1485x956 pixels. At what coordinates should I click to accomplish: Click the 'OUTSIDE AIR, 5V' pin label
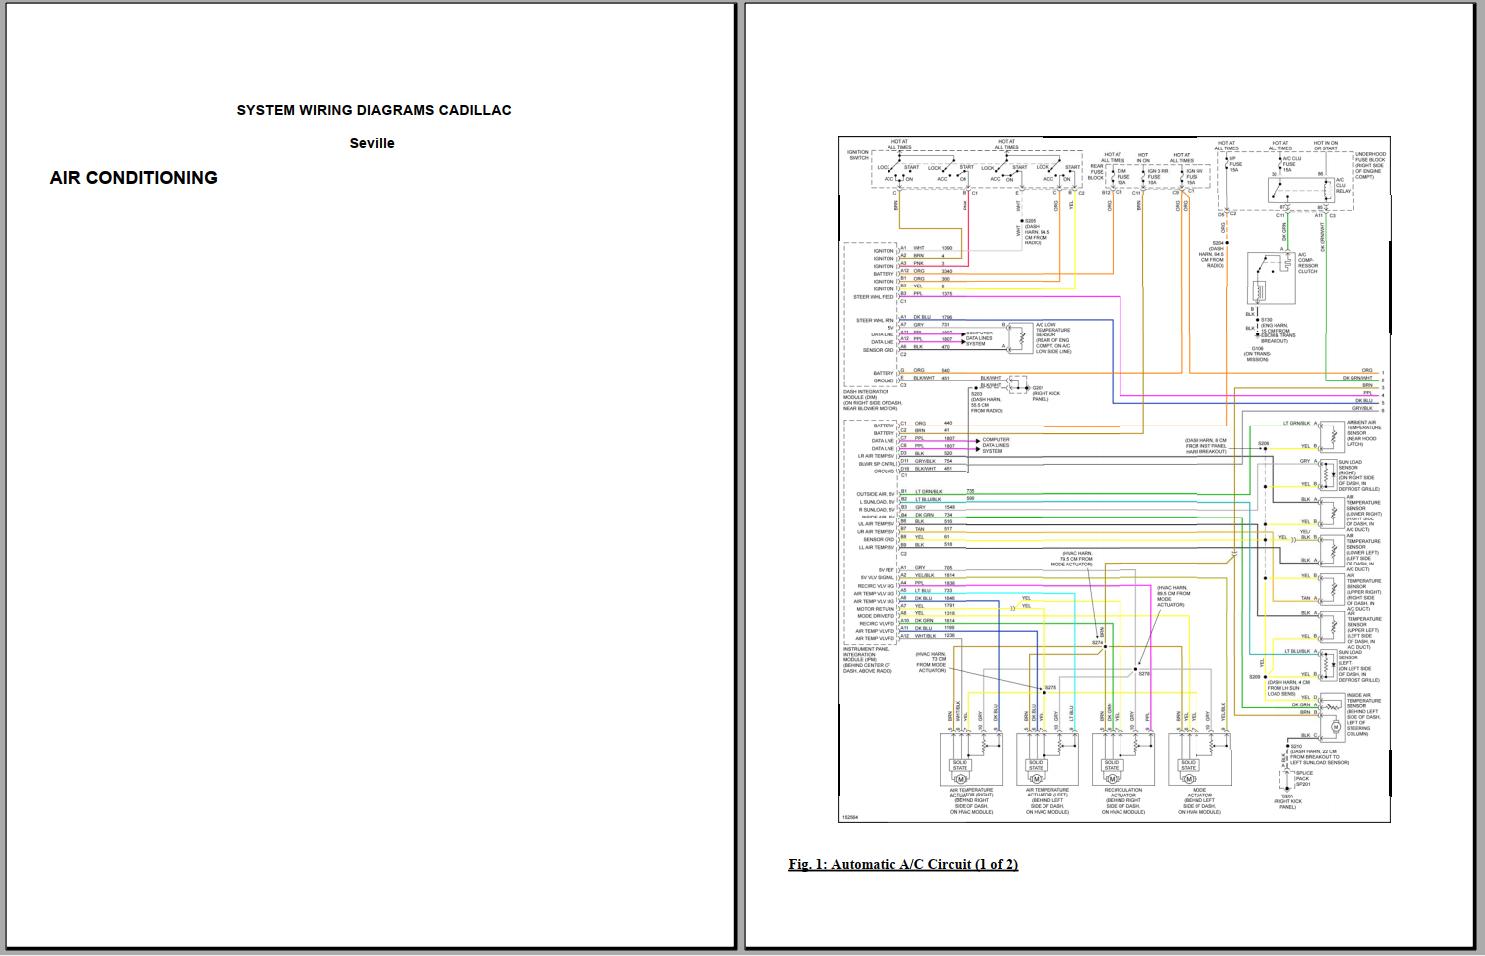(x=875, y=494)
